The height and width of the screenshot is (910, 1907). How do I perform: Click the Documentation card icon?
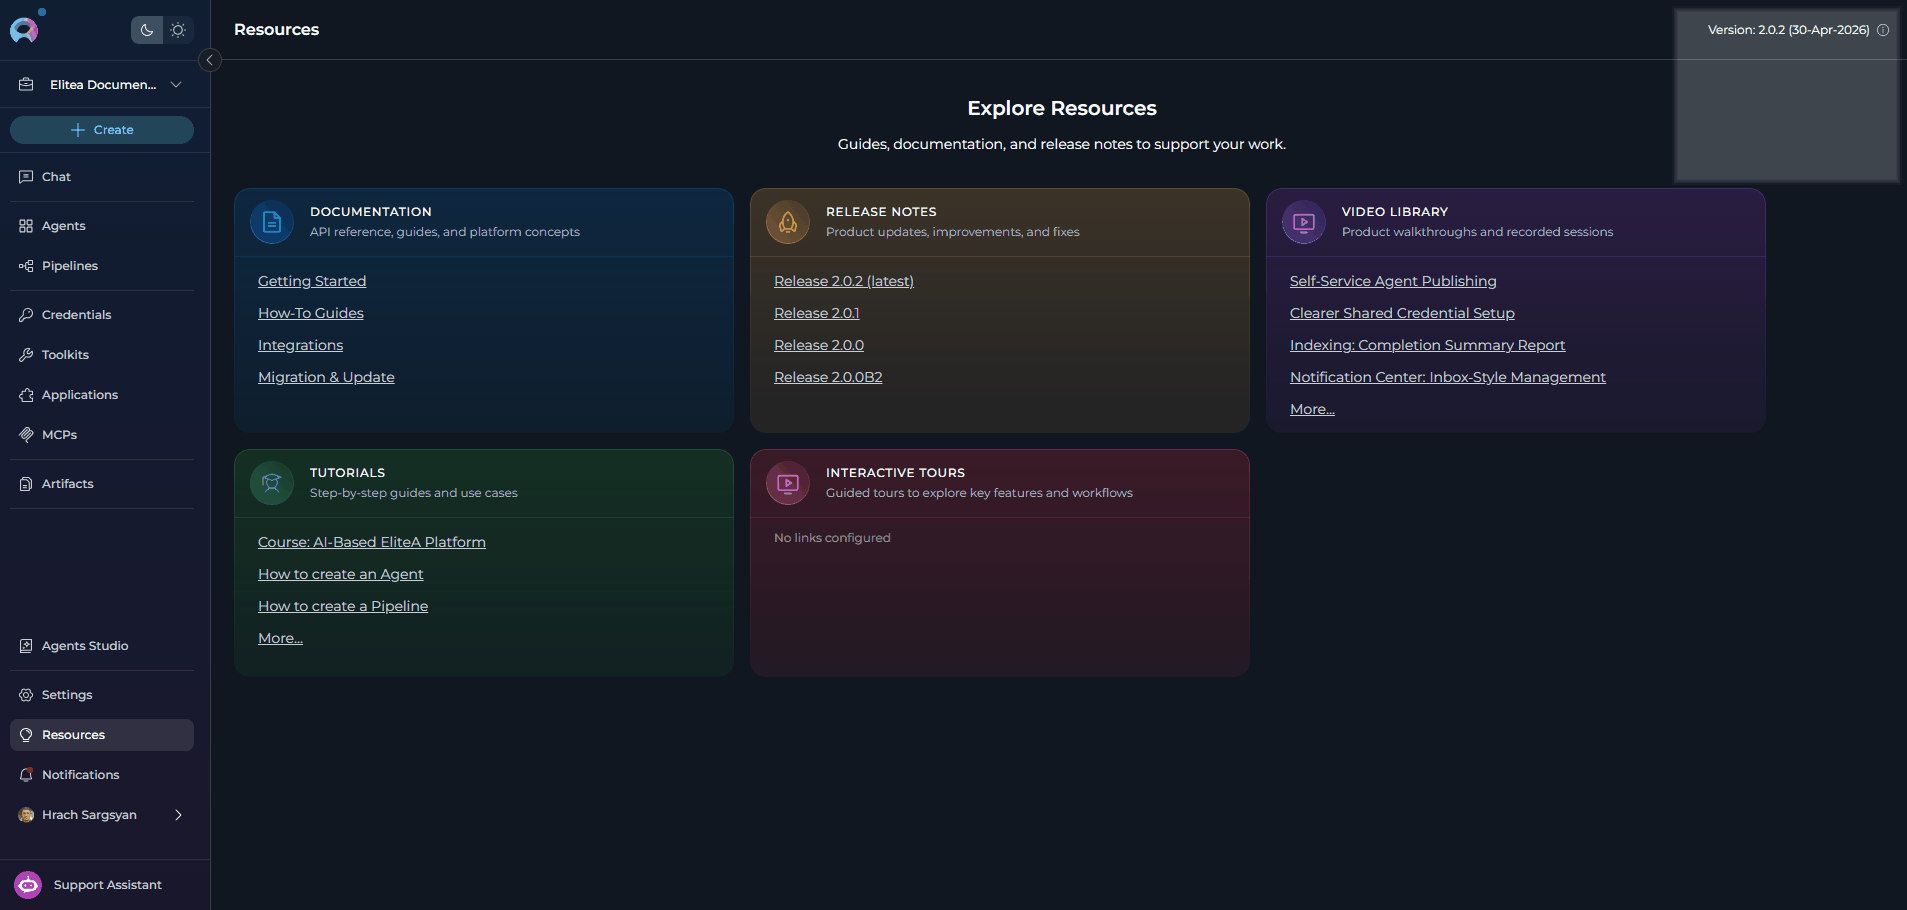pos(272,222)
